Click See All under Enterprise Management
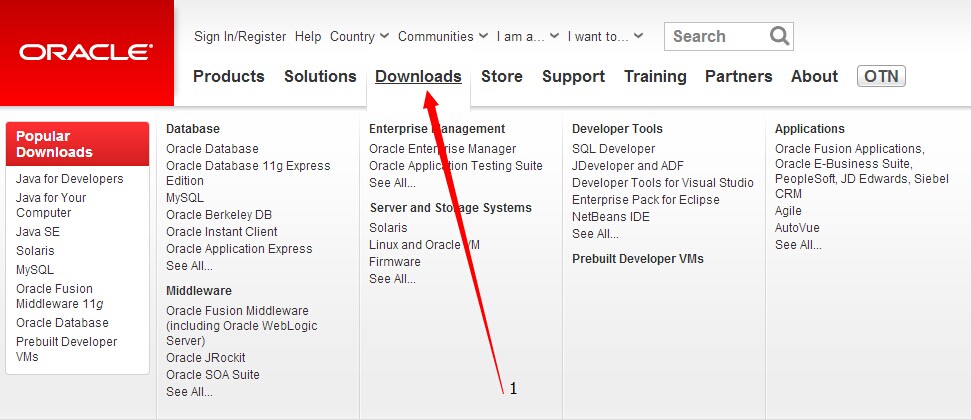The image size is (971, 420). coord(393,183)
